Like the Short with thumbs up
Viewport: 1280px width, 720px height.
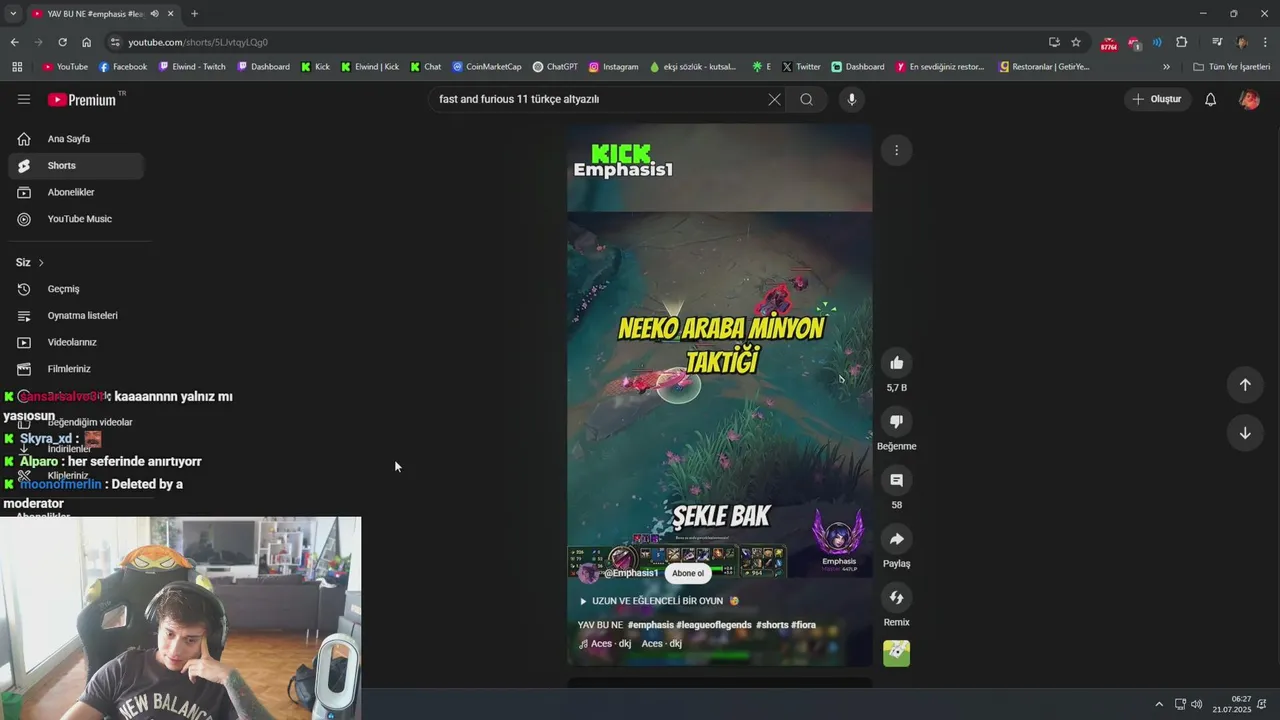(896, 363)
